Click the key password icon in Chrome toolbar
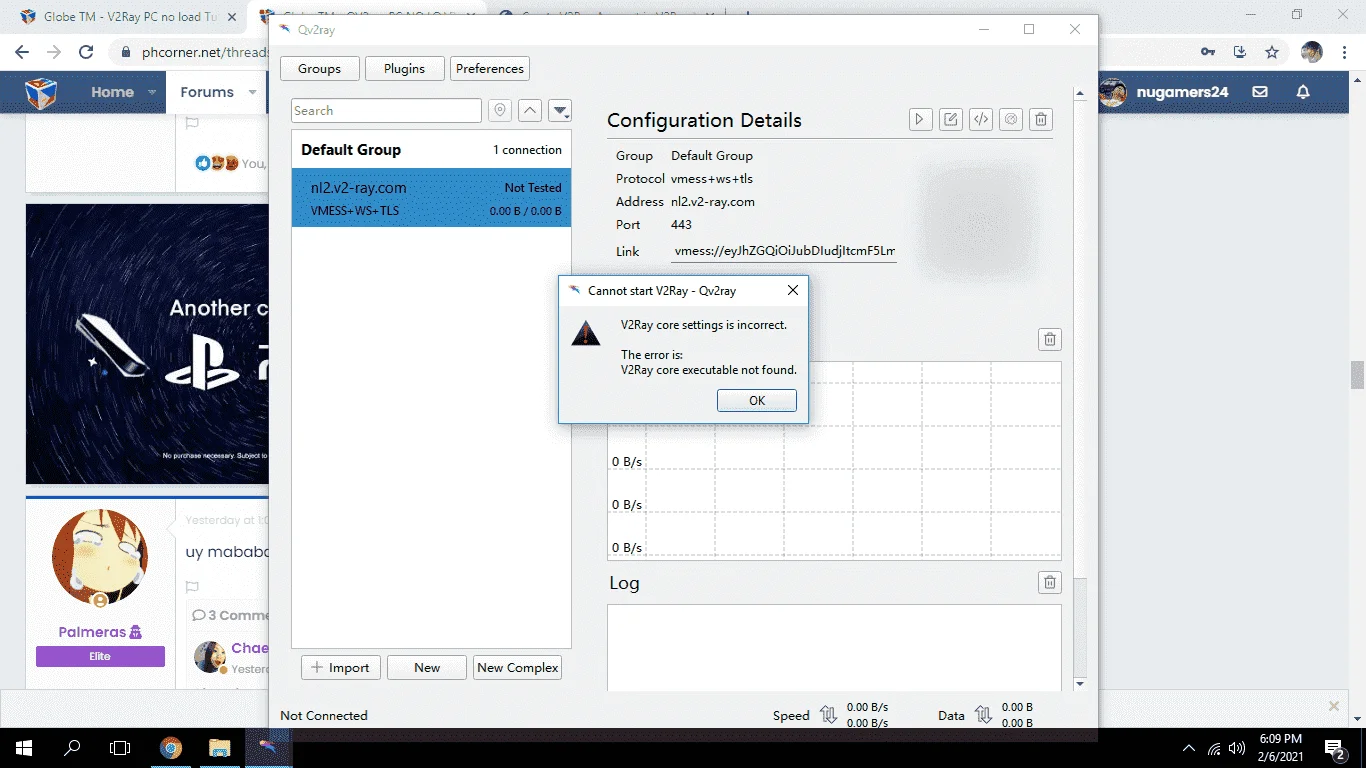Viewport: 1366px width, 768px height. (1208, 52)
